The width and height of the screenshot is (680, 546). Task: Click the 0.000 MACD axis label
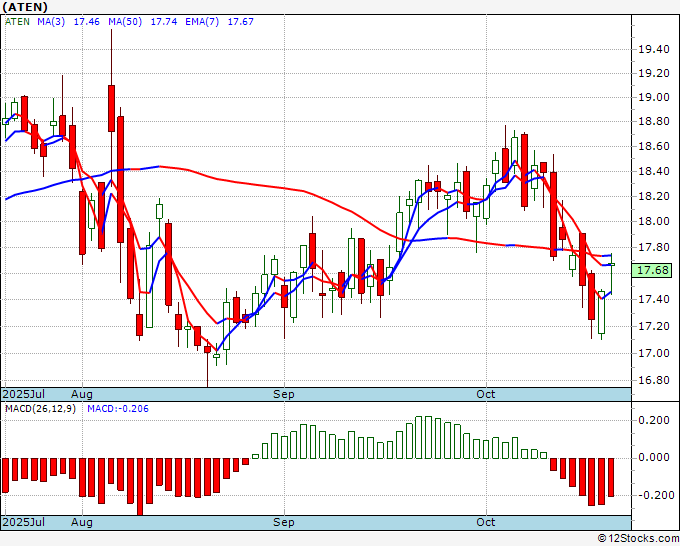click(654, 458)
